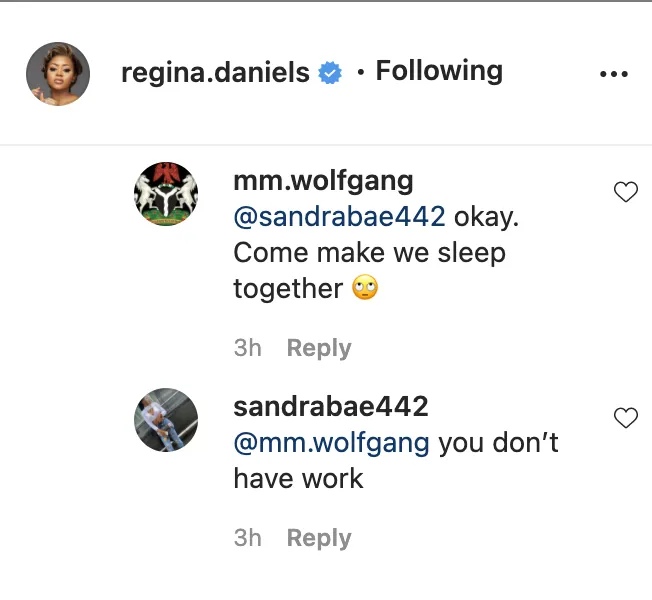Select the "Come make we sleep" comment text

(x=369, y=253)
